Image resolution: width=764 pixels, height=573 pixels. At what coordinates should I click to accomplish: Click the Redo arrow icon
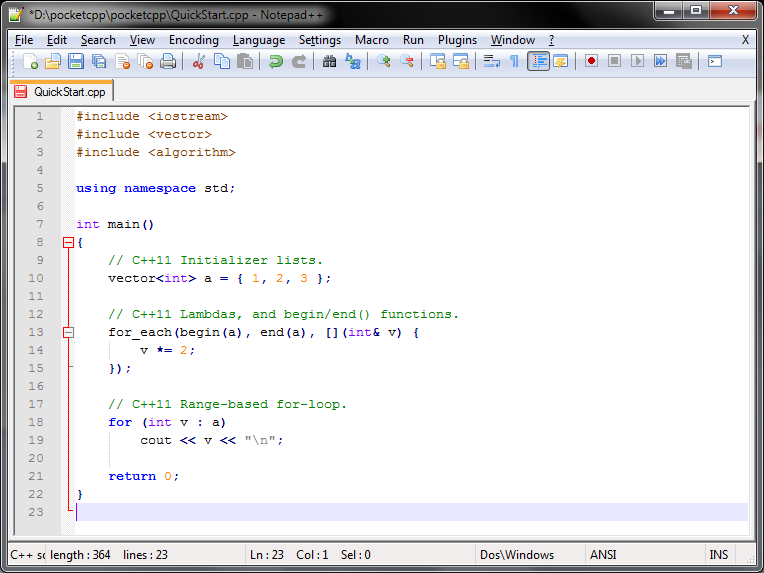click(299, 61)
